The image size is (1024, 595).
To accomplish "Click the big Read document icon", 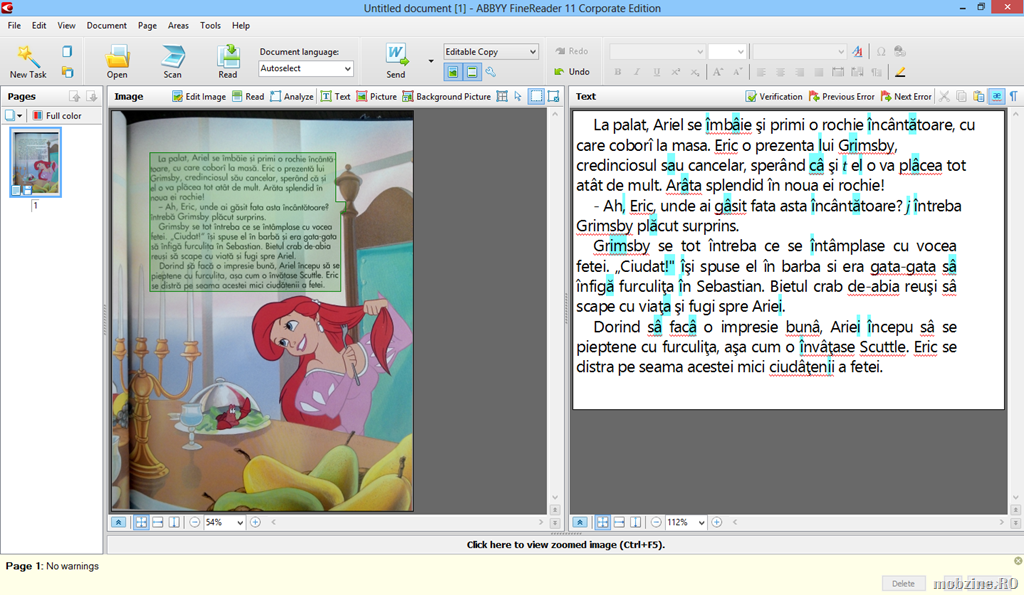I will (x=228, y=61).
